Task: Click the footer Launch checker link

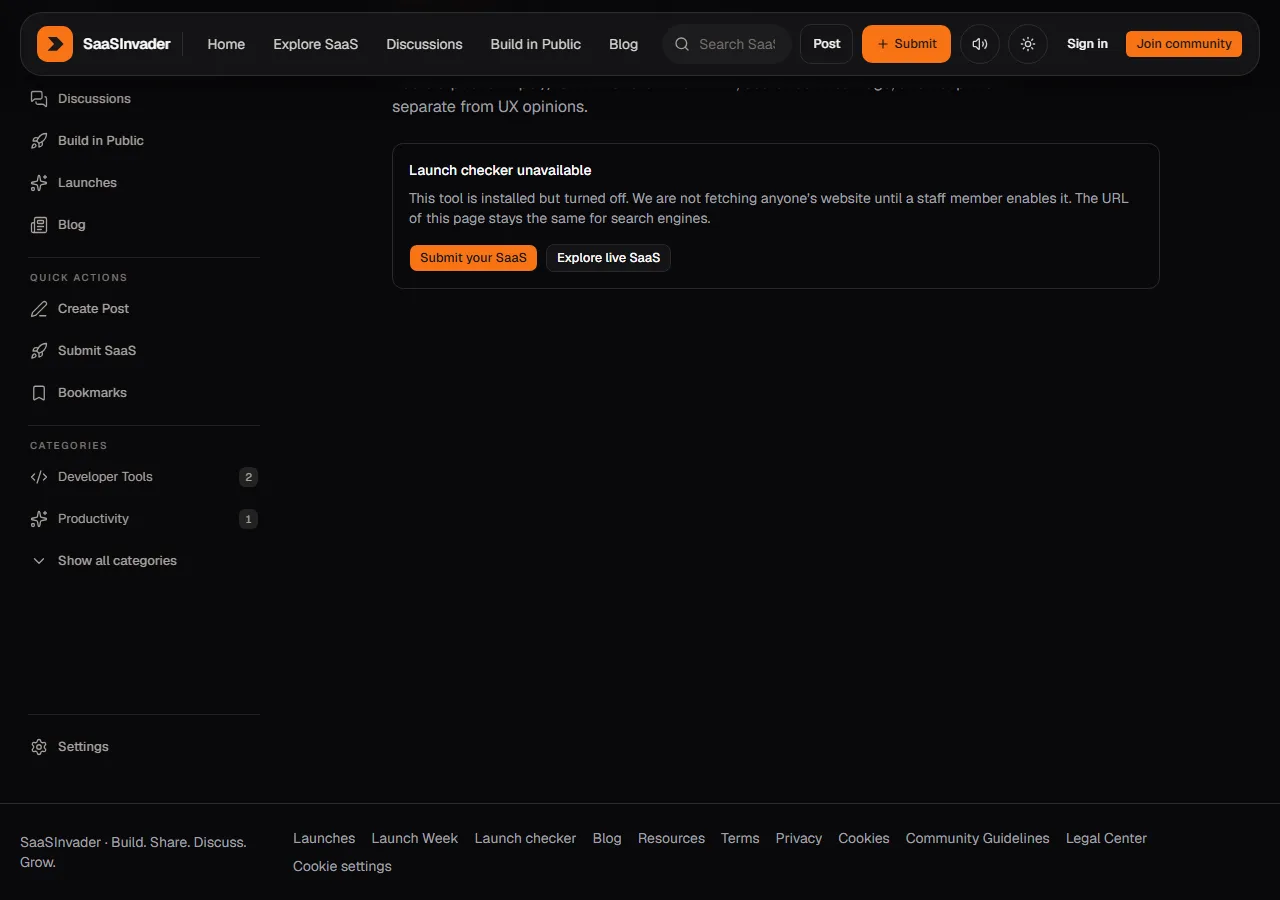Action: coord(525,839)
